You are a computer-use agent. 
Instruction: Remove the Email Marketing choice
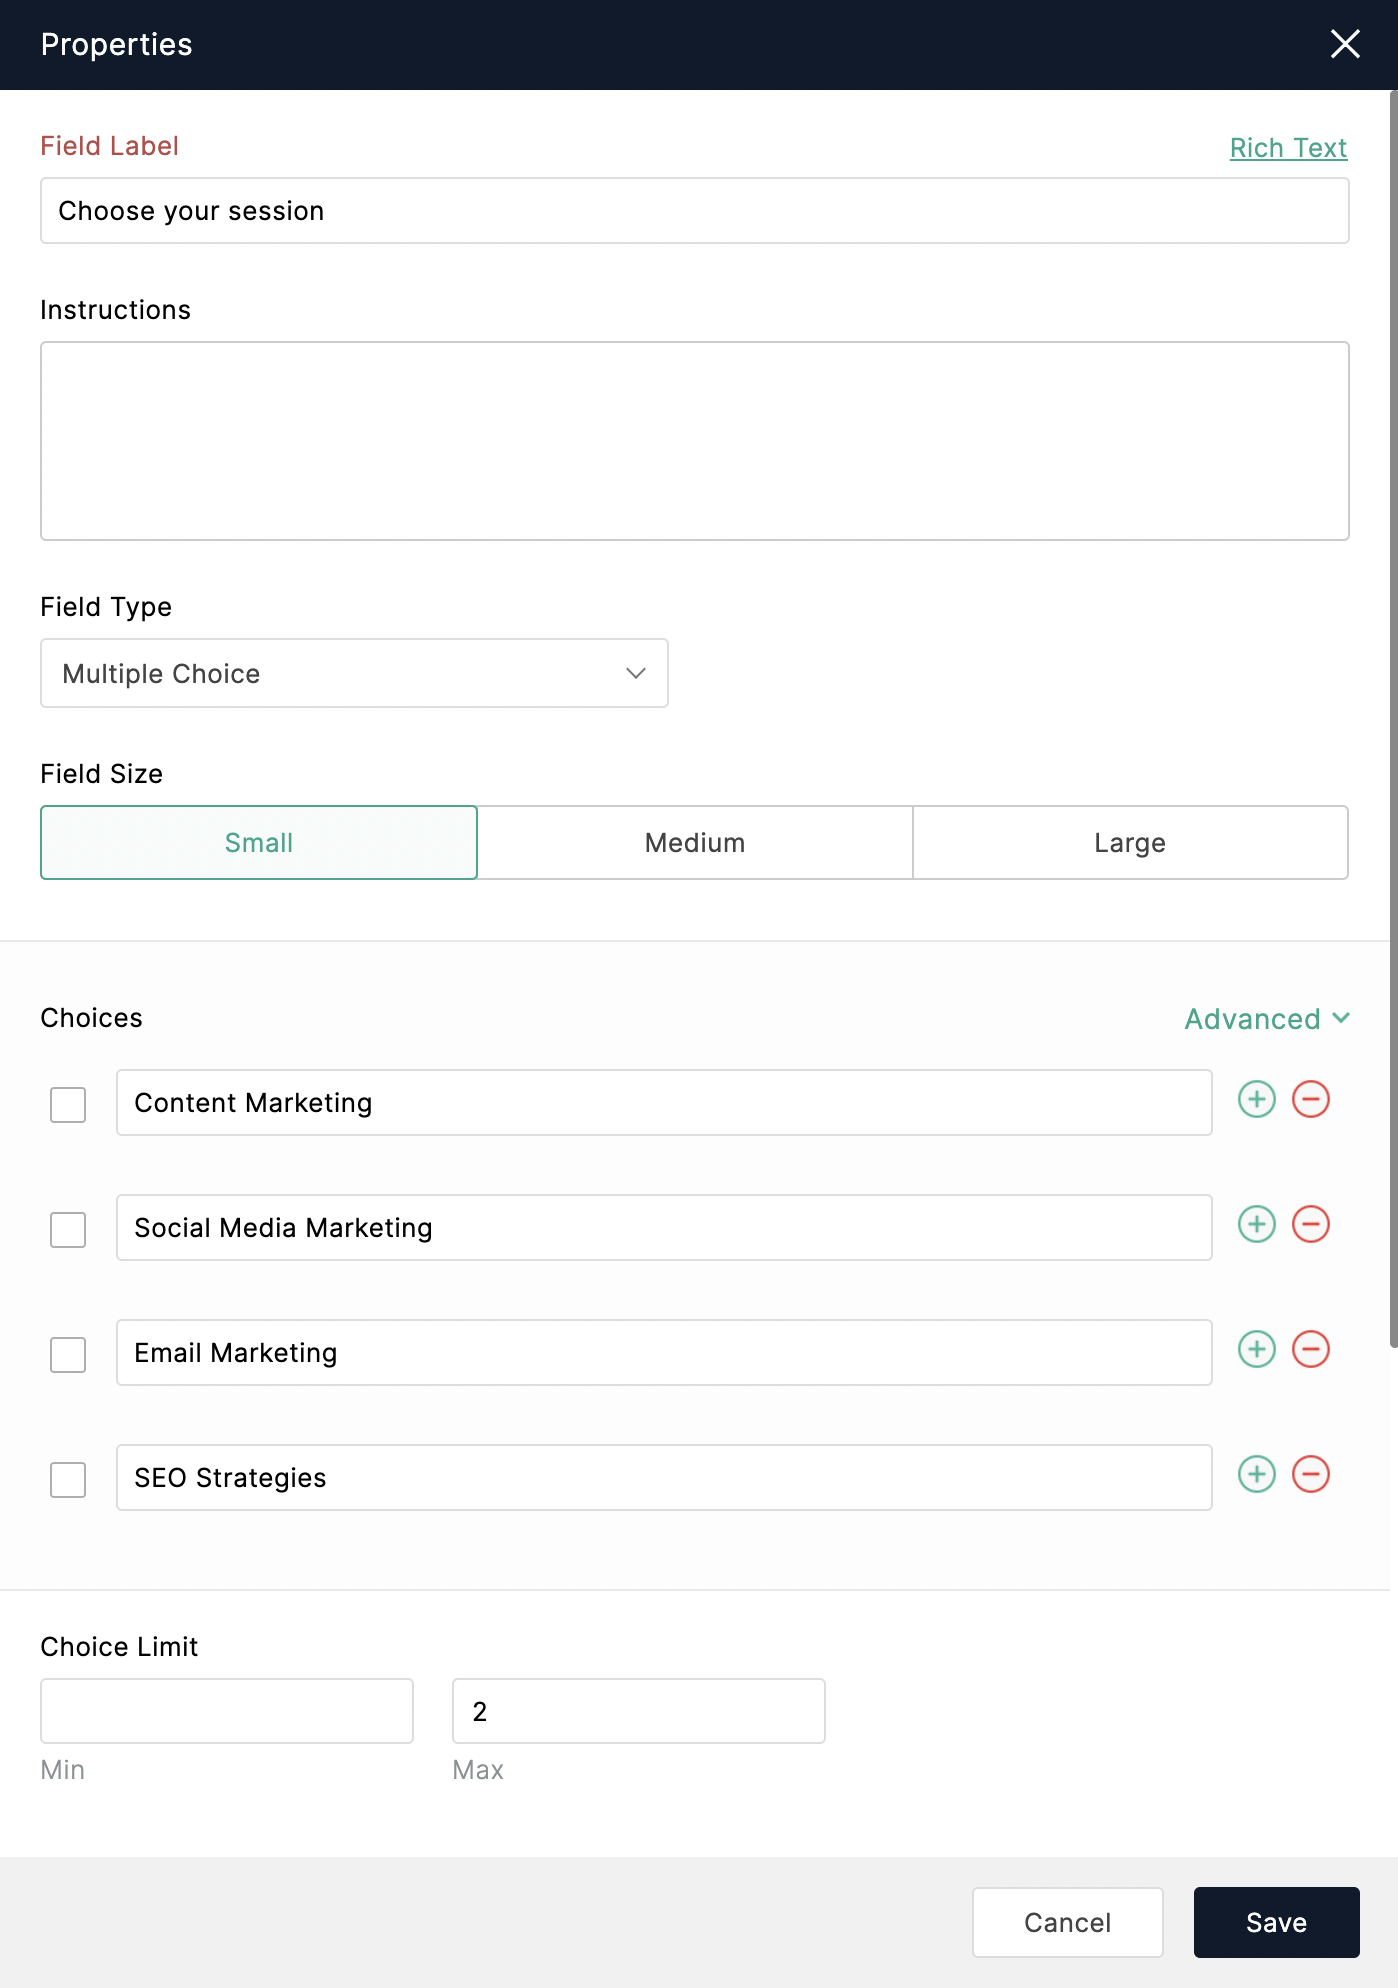(1311, 1349)
